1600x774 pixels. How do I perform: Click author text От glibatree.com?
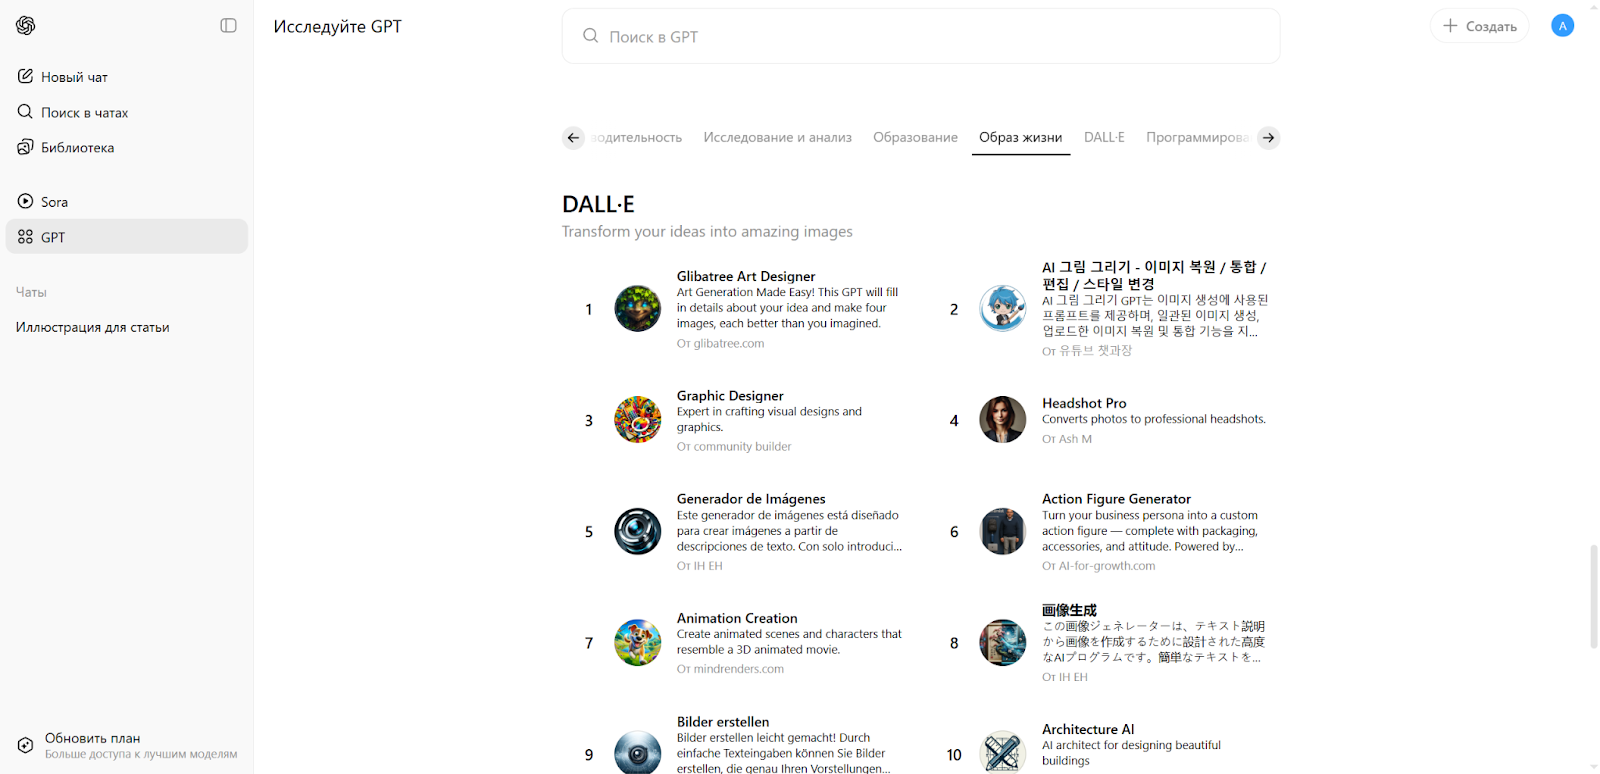tap(720, 343)
